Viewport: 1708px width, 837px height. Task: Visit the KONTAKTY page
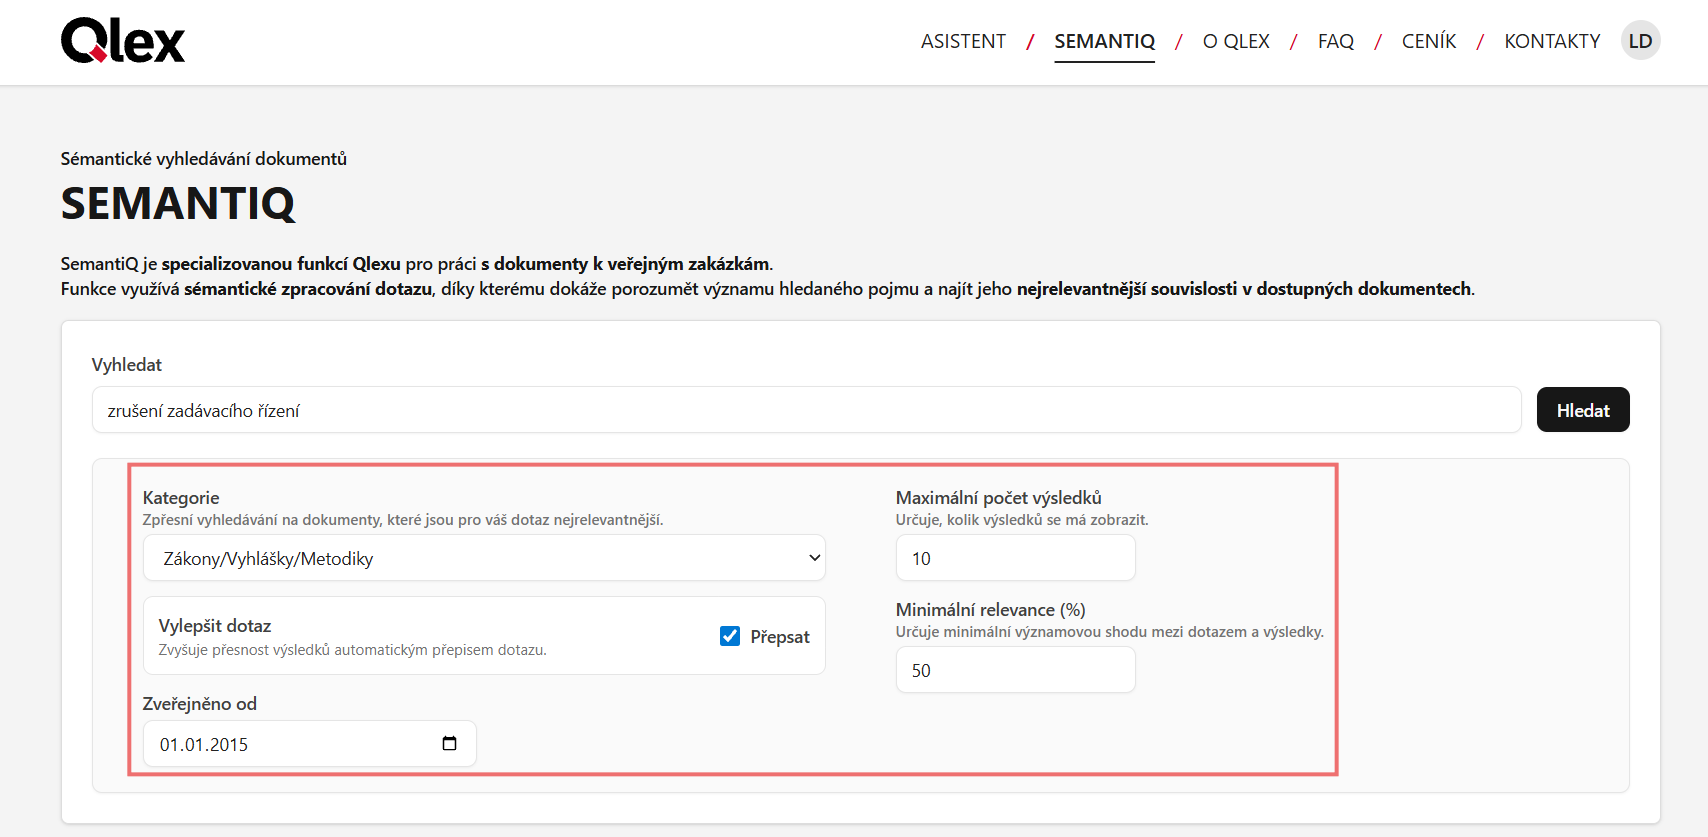(1552, 41)
